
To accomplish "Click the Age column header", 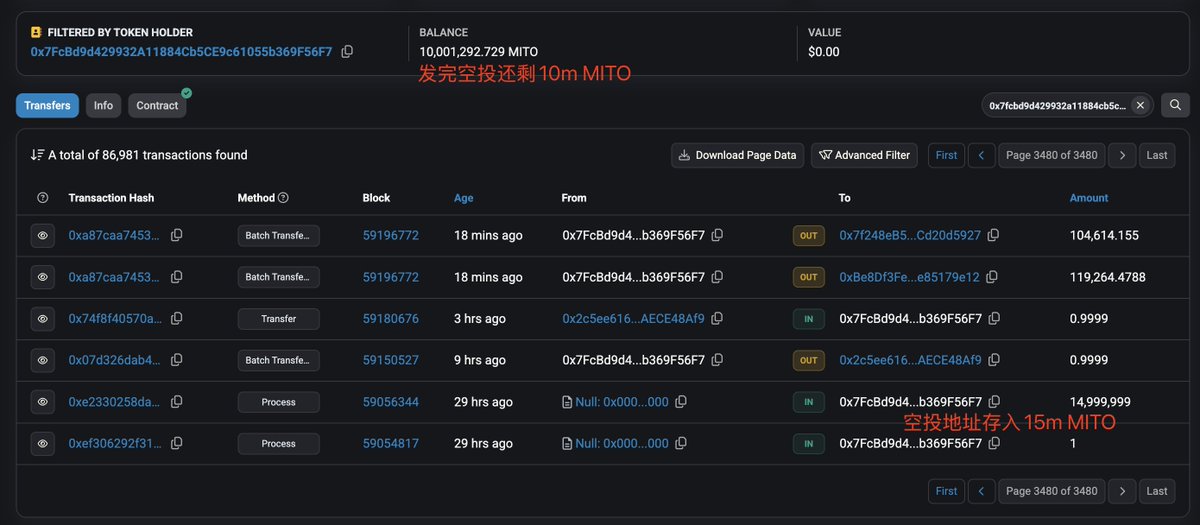I will [463, 198].
